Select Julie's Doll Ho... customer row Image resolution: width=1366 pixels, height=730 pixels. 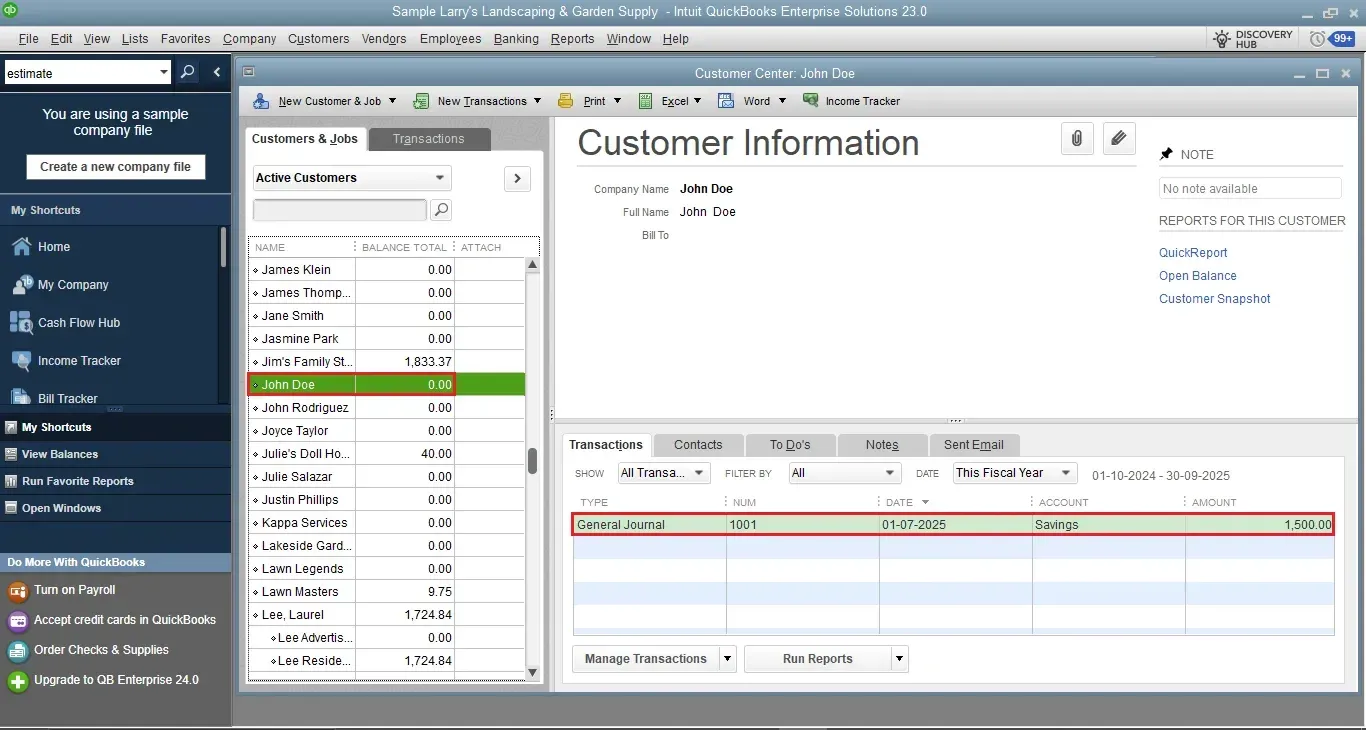pos(386,454)
